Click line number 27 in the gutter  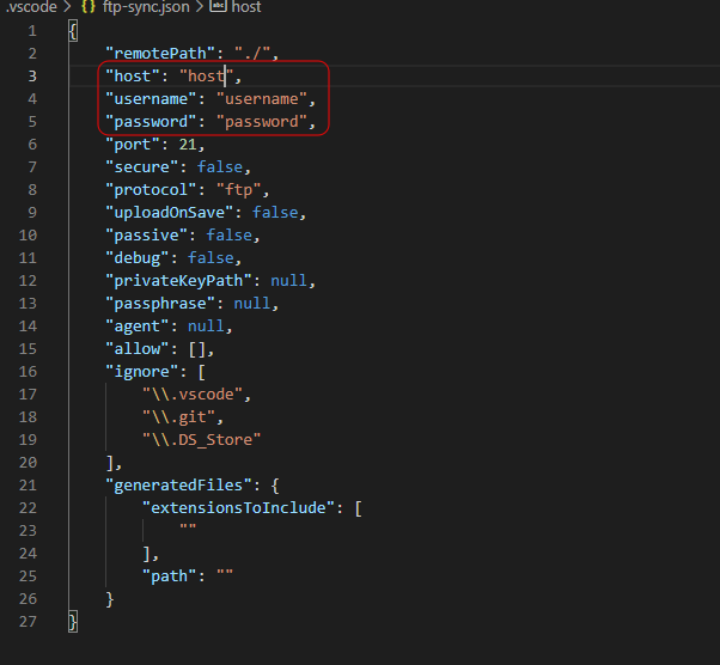[28, 621]
